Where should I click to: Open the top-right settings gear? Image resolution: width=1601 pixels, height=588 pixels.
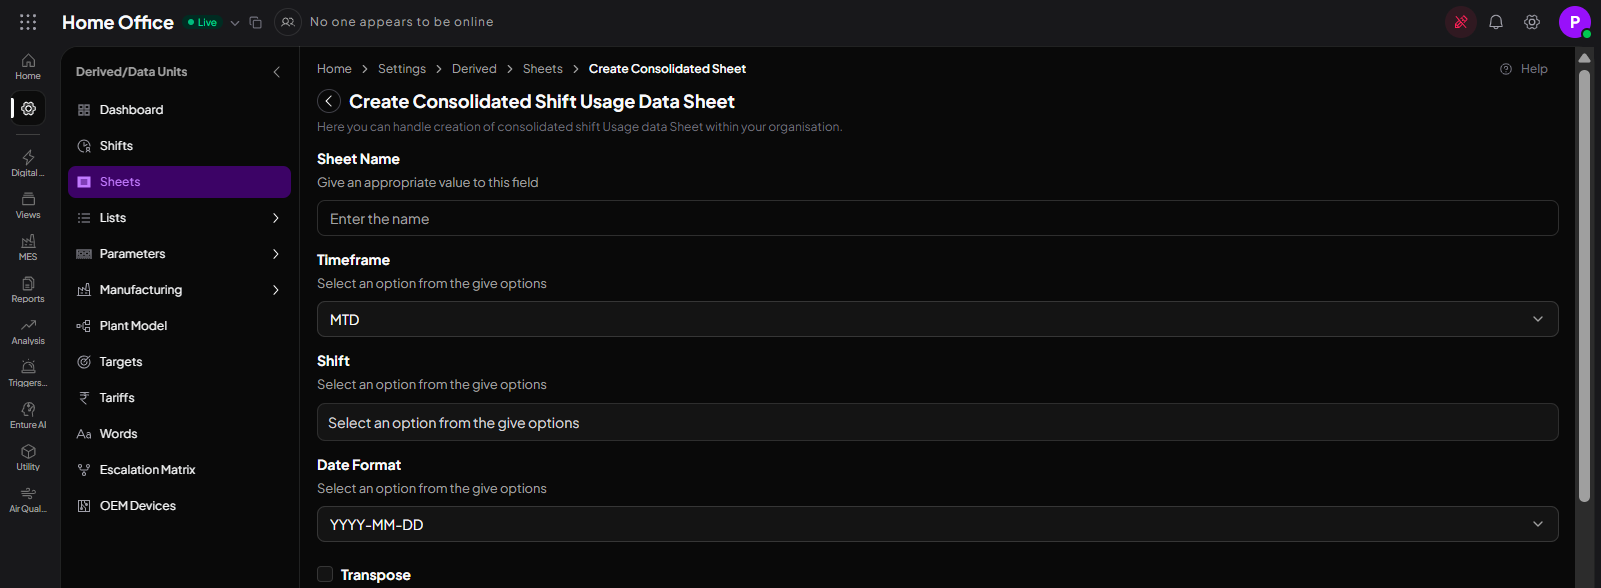pyautogui.click(x=1532, y=22)
